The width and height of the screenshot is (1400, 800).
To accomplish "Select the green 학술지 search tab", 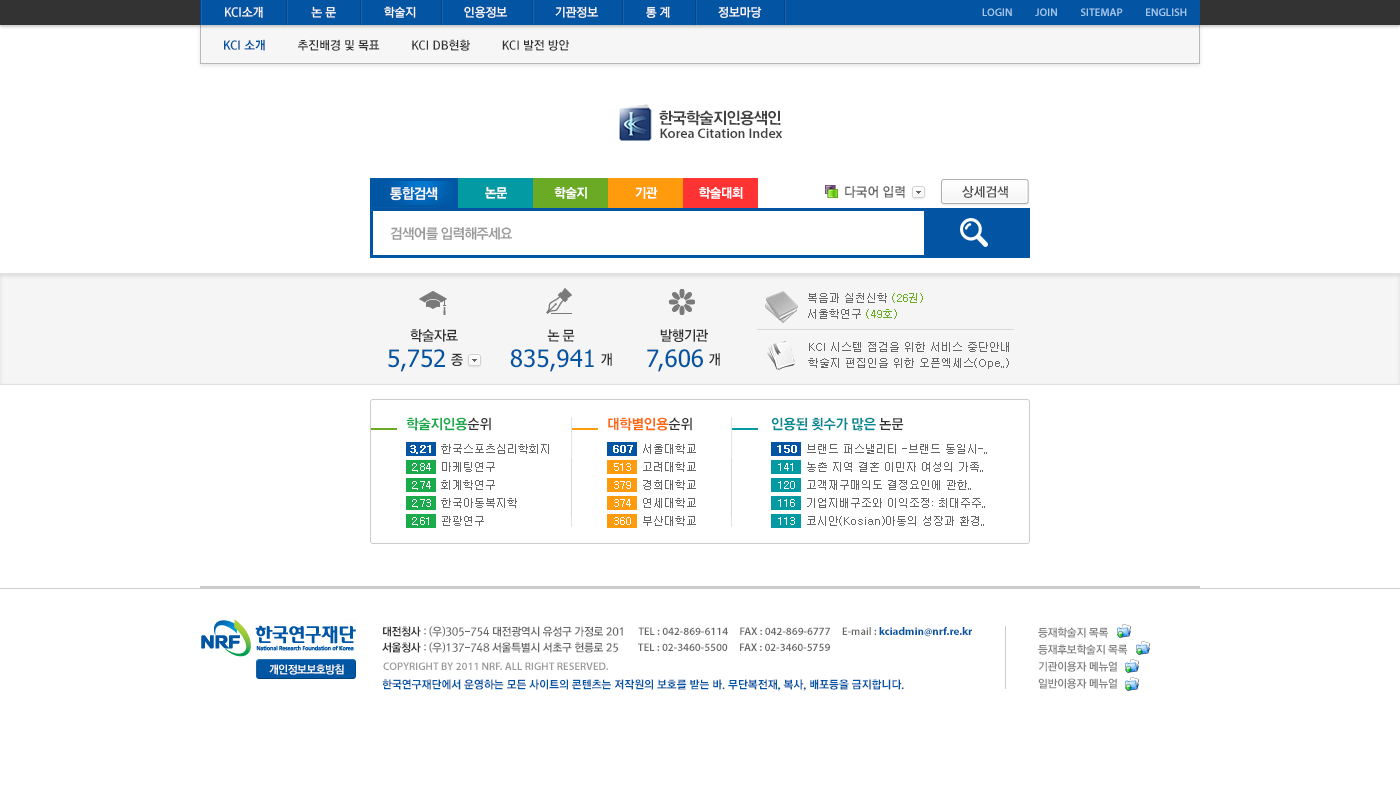I will click(x=570, y=193).
